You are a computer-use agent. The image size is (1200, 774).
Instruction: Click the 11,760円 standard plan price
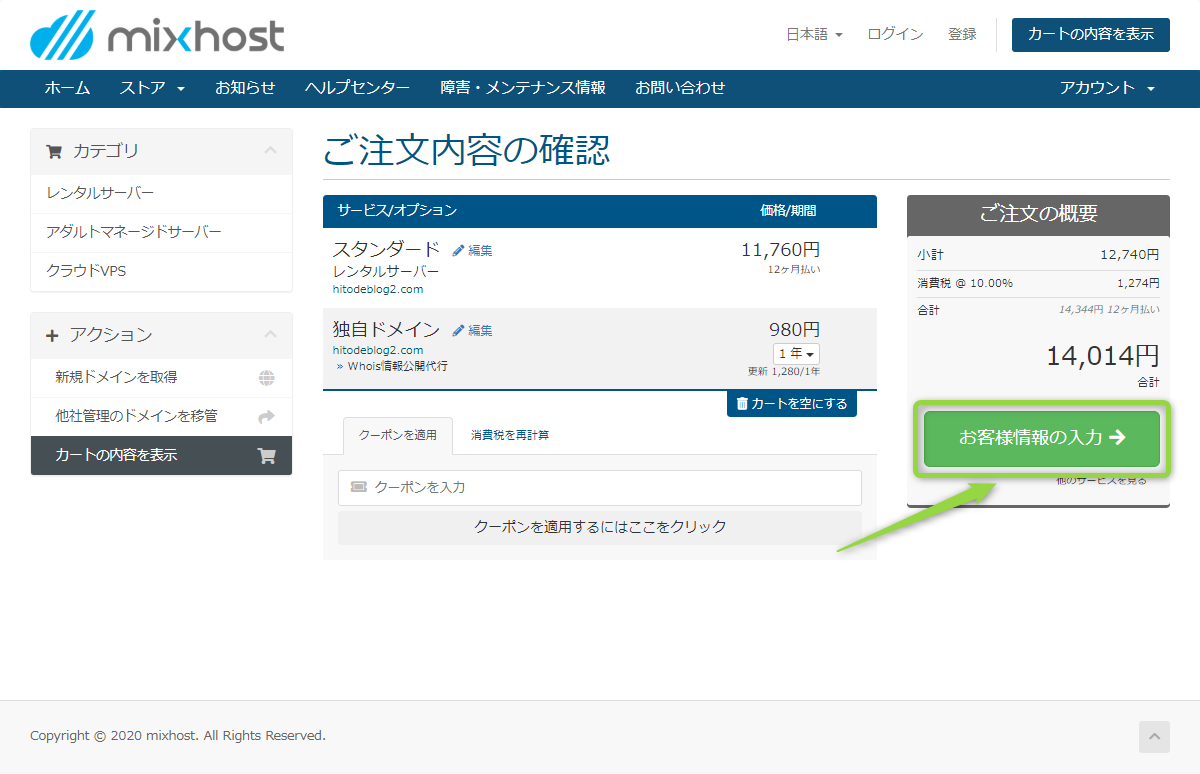click(780, 250)
